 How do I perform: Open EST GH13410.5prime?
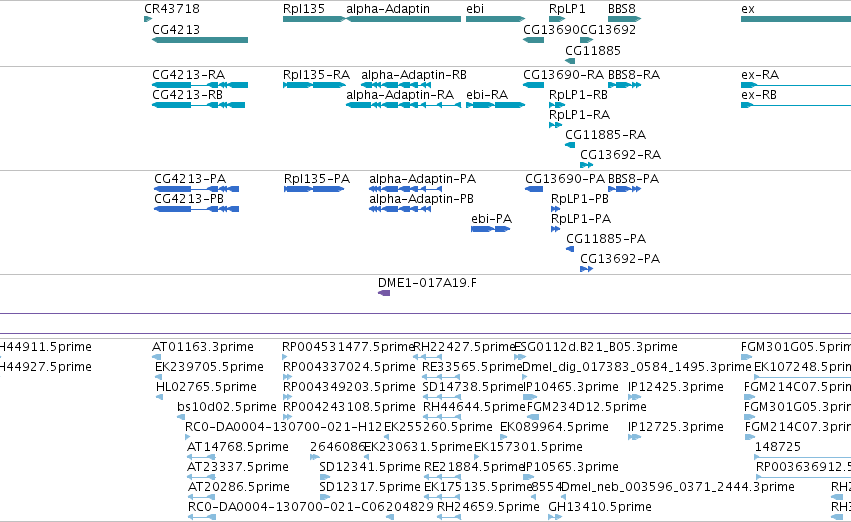point(555,518)
